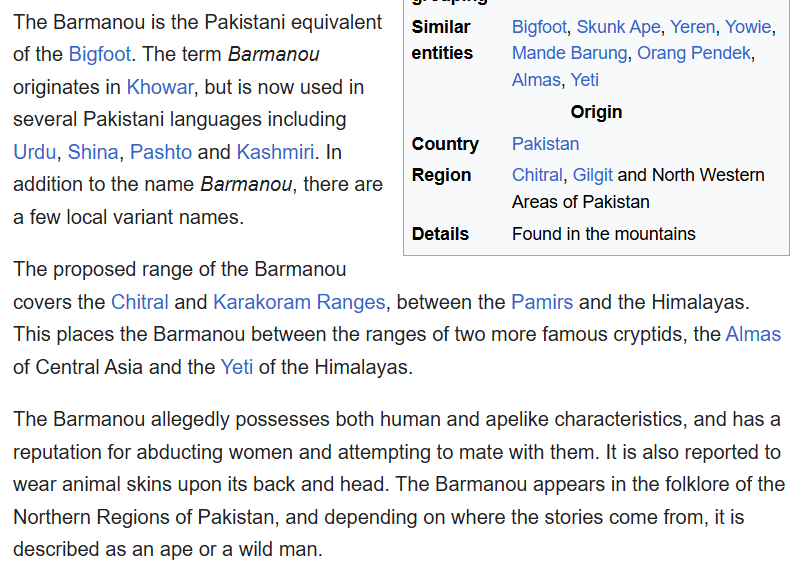Open the Yeti link in the infobox
Screen dimensions: 806x572
[585, 80]
